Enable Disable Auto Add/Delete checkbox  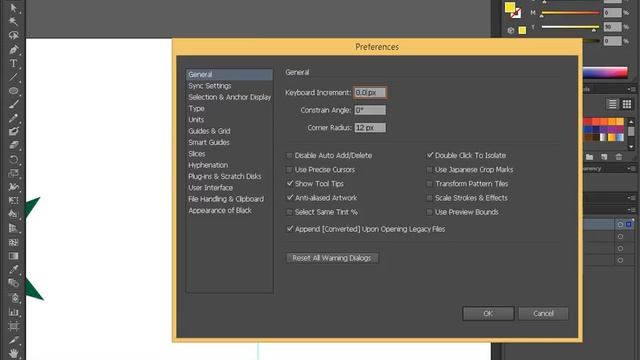tap(289, 156)
